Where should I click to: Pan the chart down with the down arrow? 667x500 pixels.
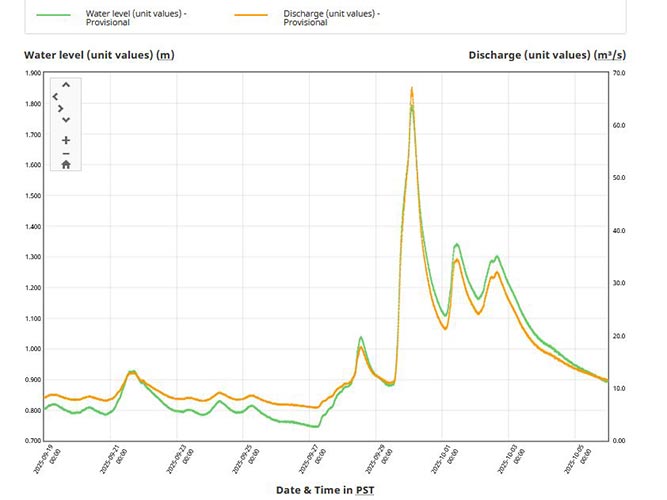[66, 120]
